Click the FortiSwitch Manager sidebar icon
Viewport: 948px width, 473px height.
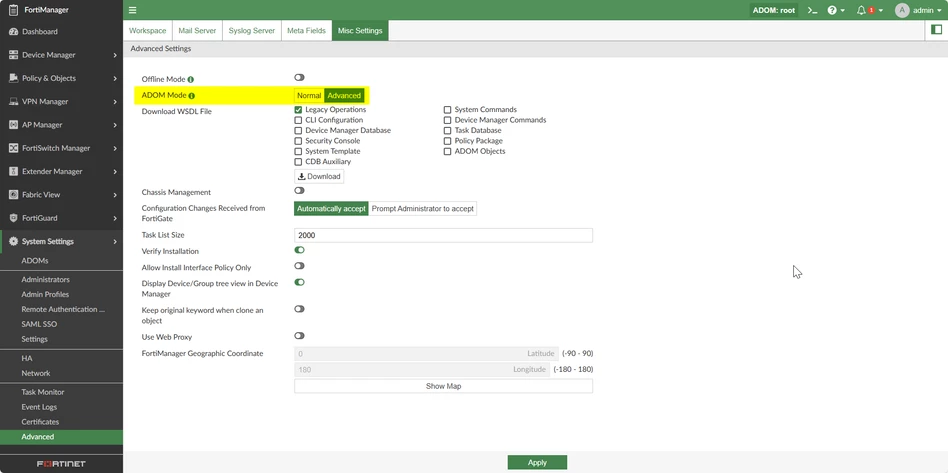pyautogui.click(x=13, y=148)
